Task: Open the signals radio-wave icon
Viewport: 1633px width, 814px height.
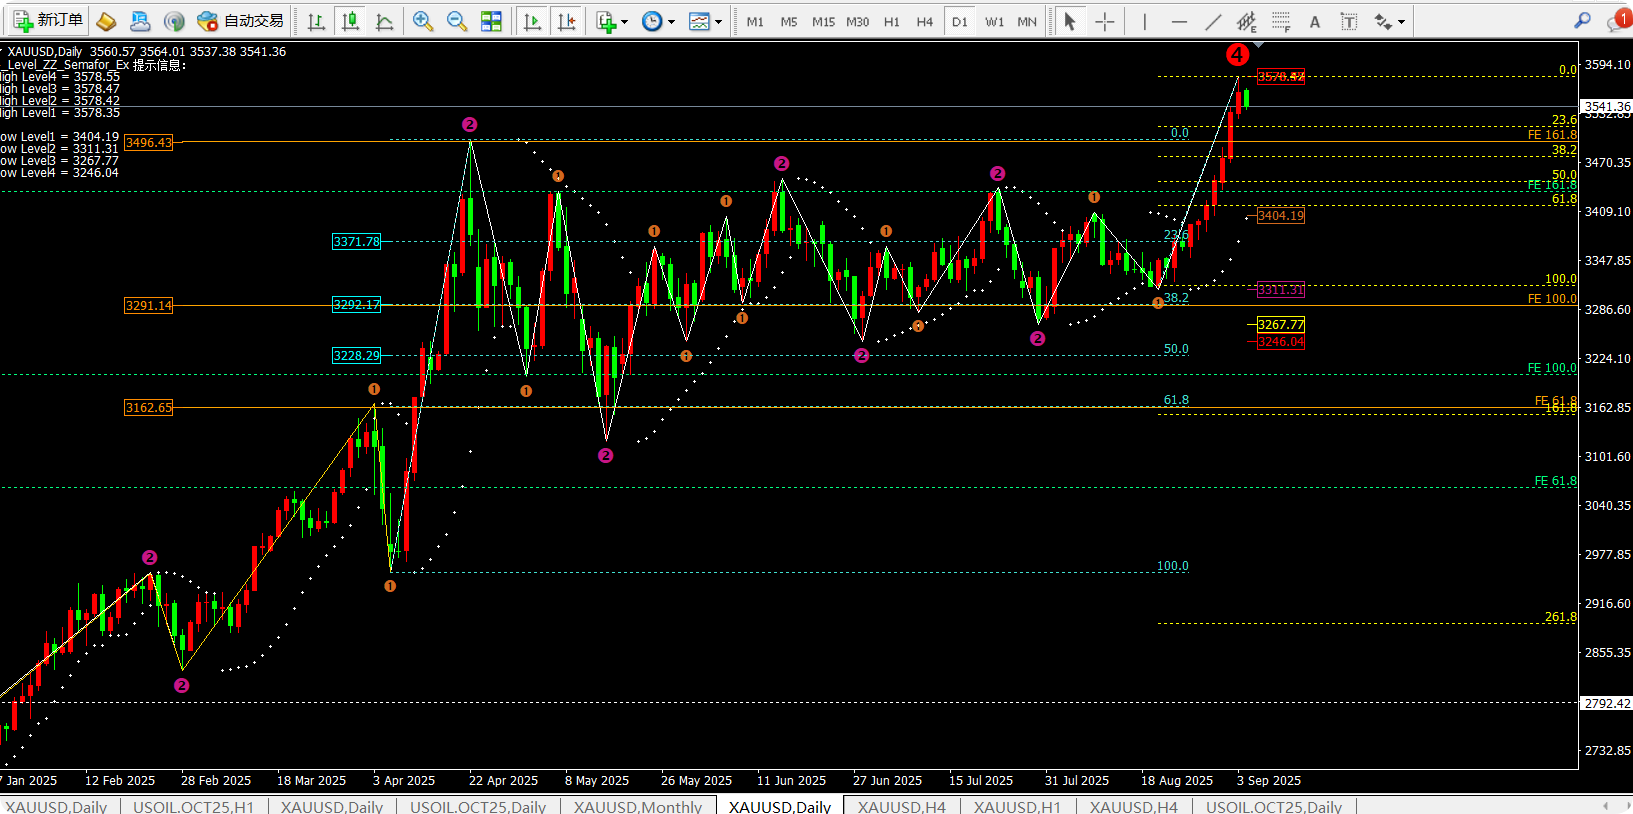Action: [x=174, y=21]
